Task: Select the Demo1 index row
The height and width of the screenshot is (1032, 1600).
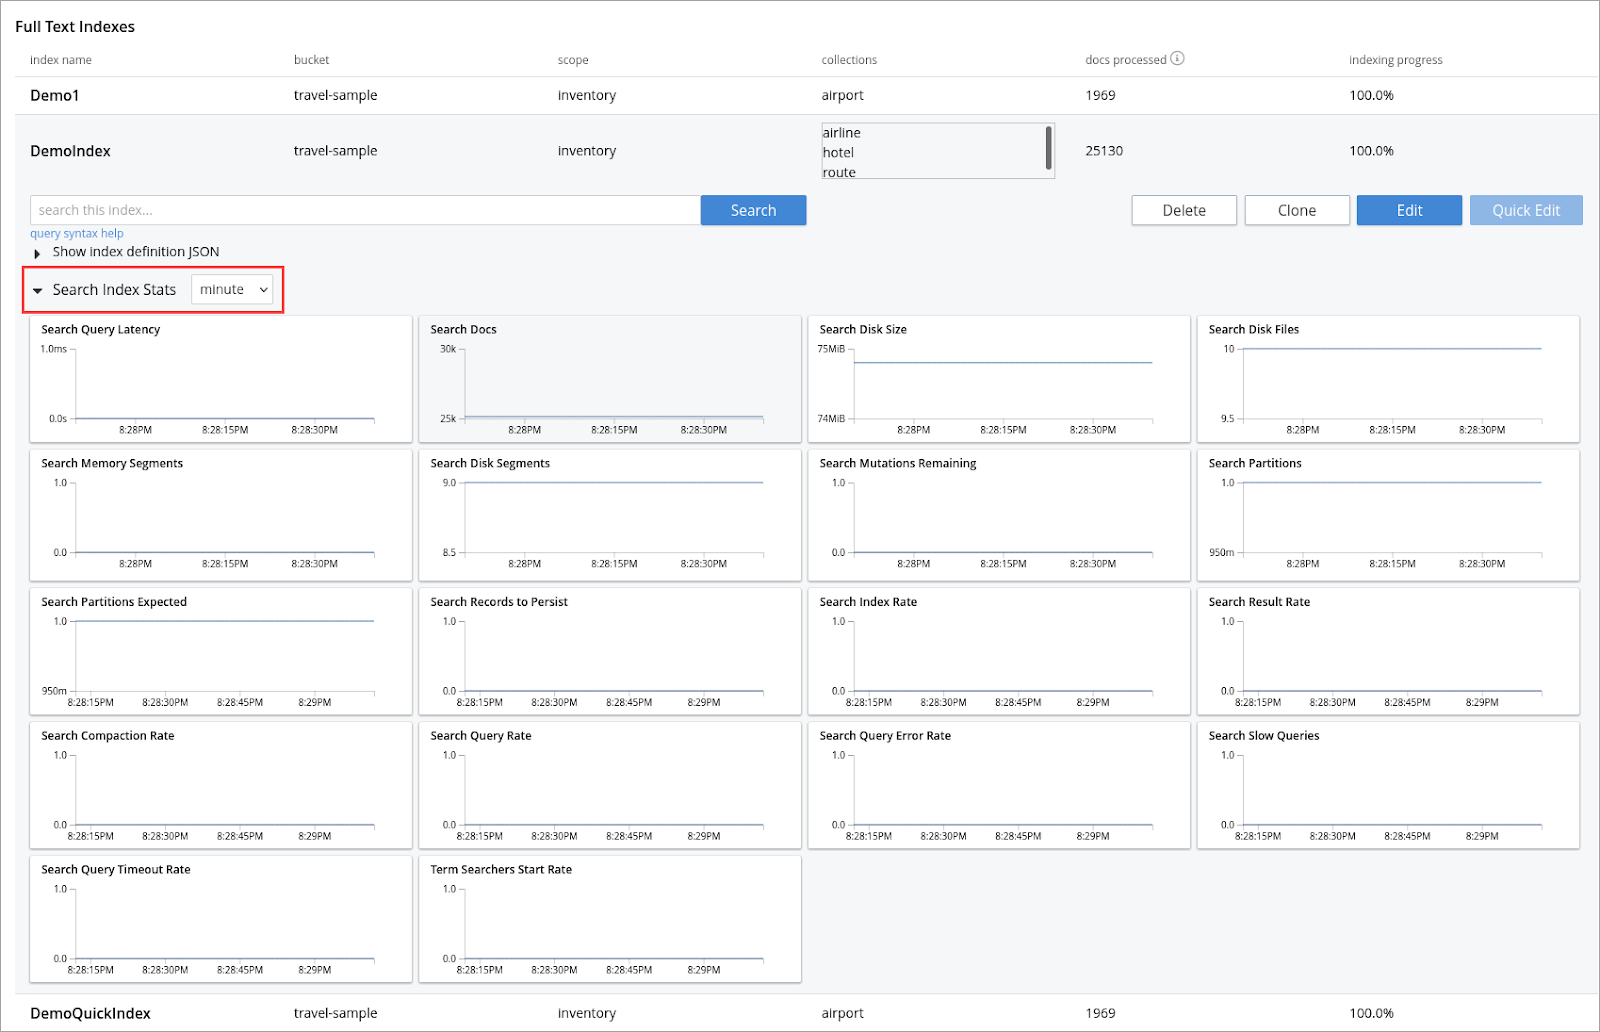Action: tap(55, 96)
